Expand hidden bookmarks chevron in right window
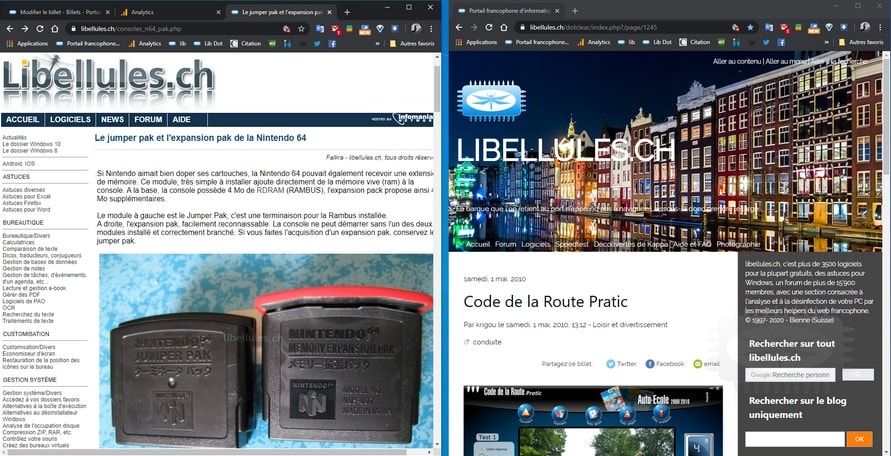The width and height of the screenshot is (891, 456). [x=826, y=42]
